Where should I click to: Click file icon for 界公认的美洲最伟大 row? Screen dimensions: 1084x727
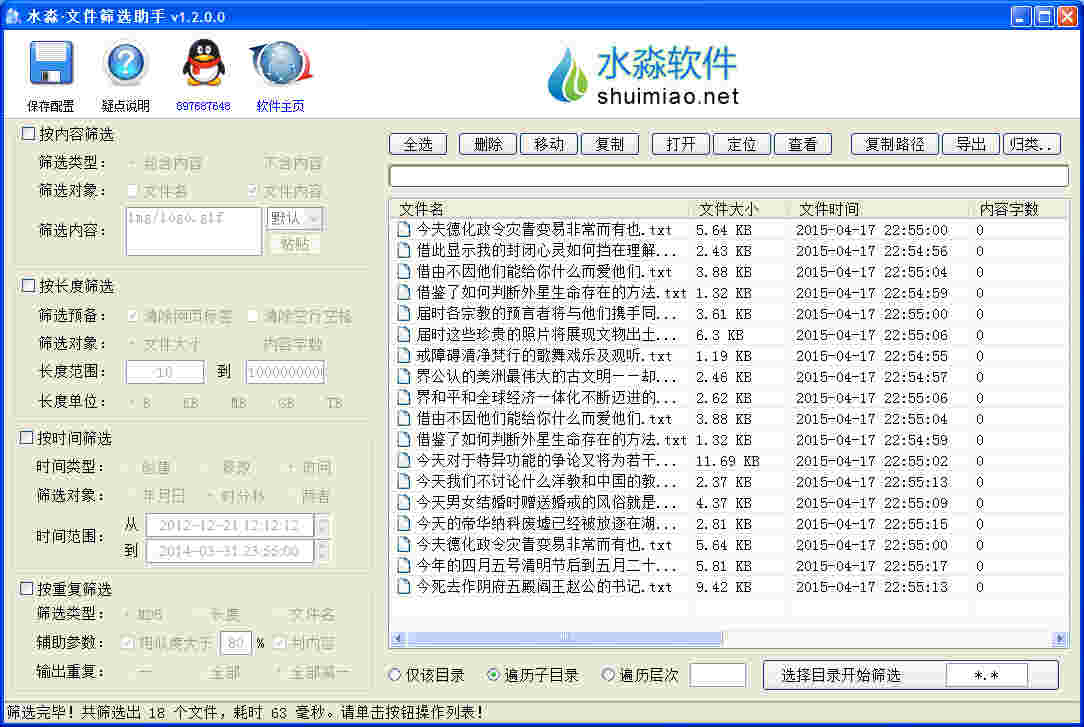point(404,377)
